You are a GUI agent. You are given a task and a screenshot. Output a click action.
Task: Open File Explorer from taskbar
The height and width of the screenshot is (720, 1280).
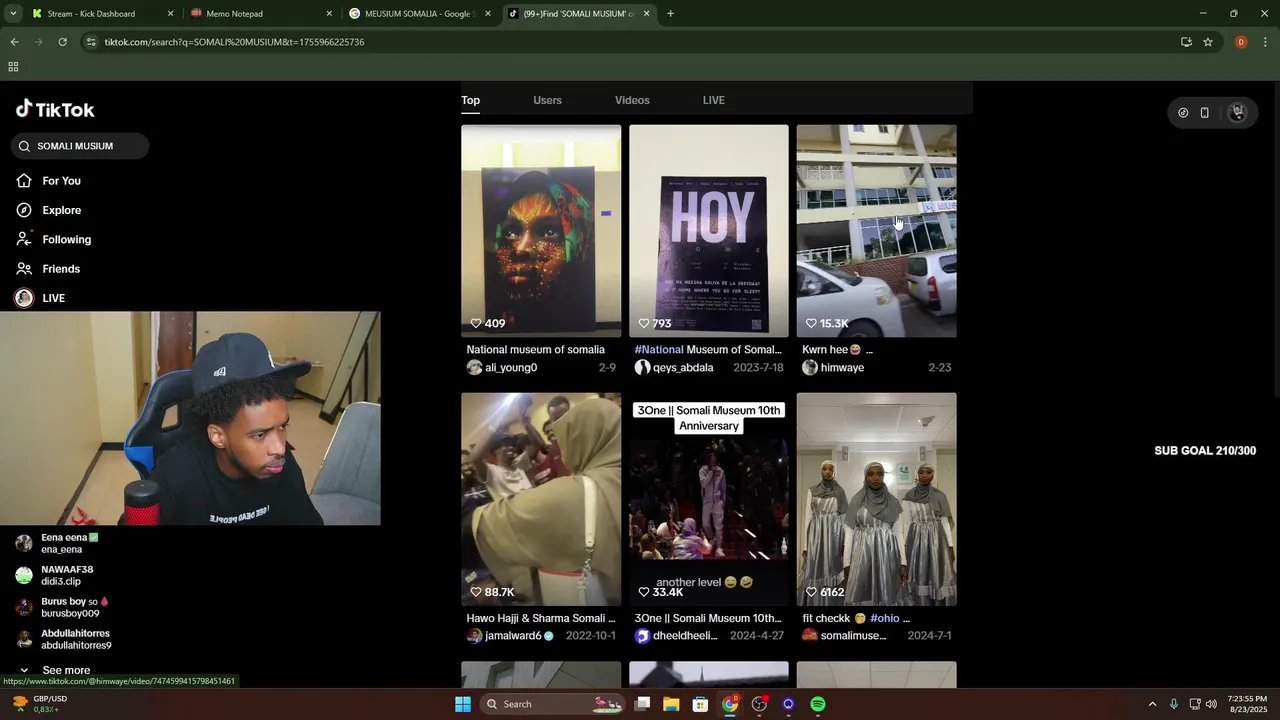click(671, 704)
